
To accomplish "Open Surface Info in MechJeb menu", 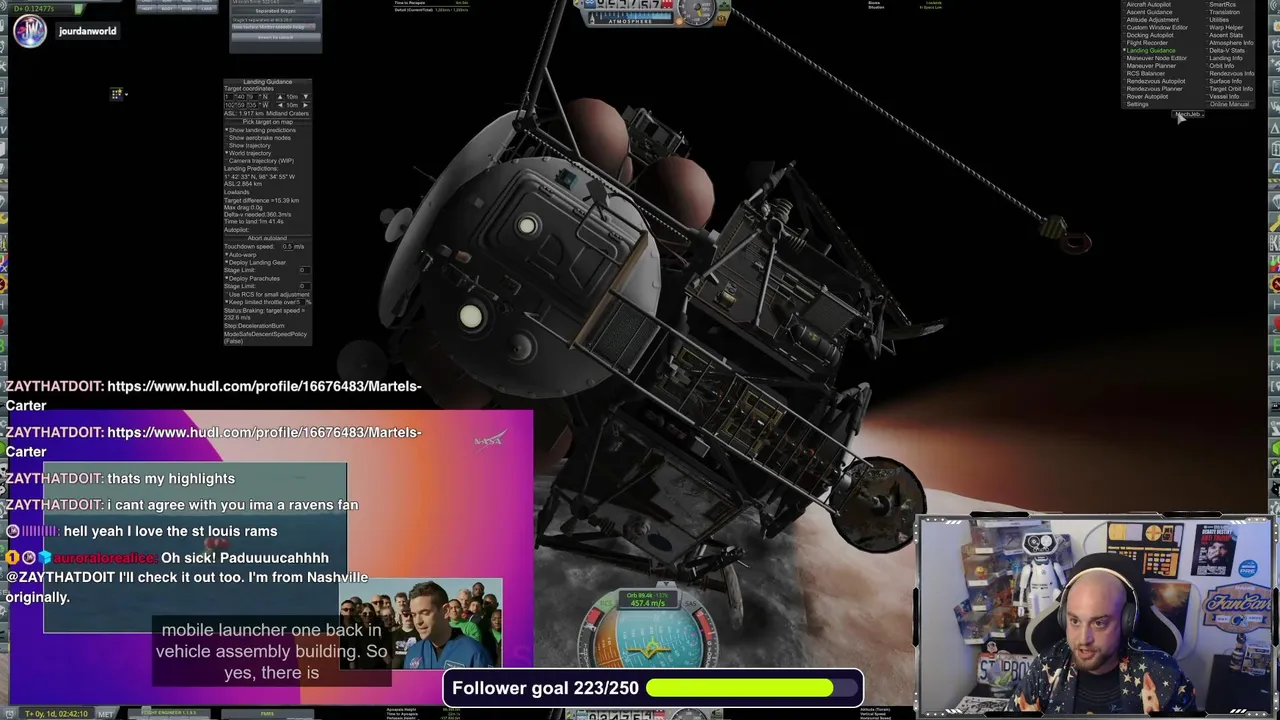I will pyautogui.click(x=1225, y=81).
